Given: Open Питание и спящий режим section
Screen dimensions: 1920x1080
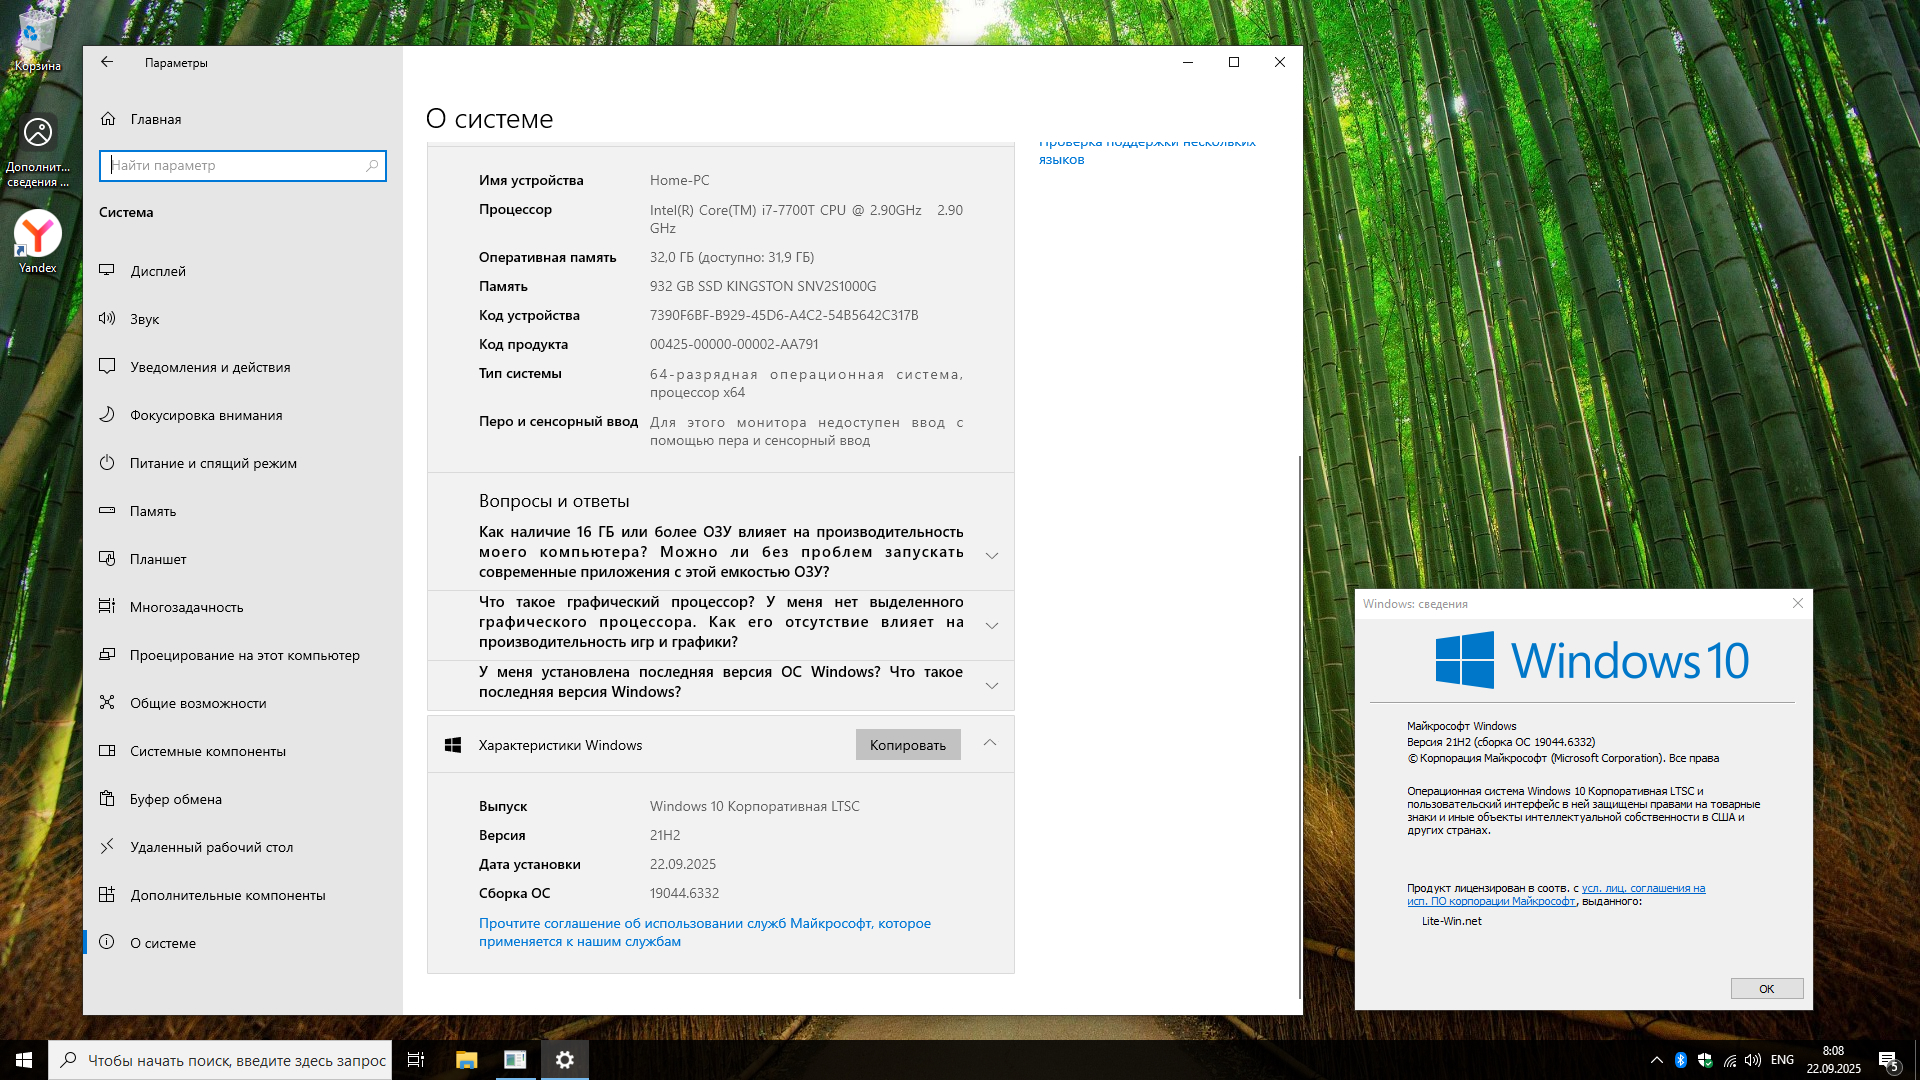Looking at the screenshot, I should [x=212, y=463].
